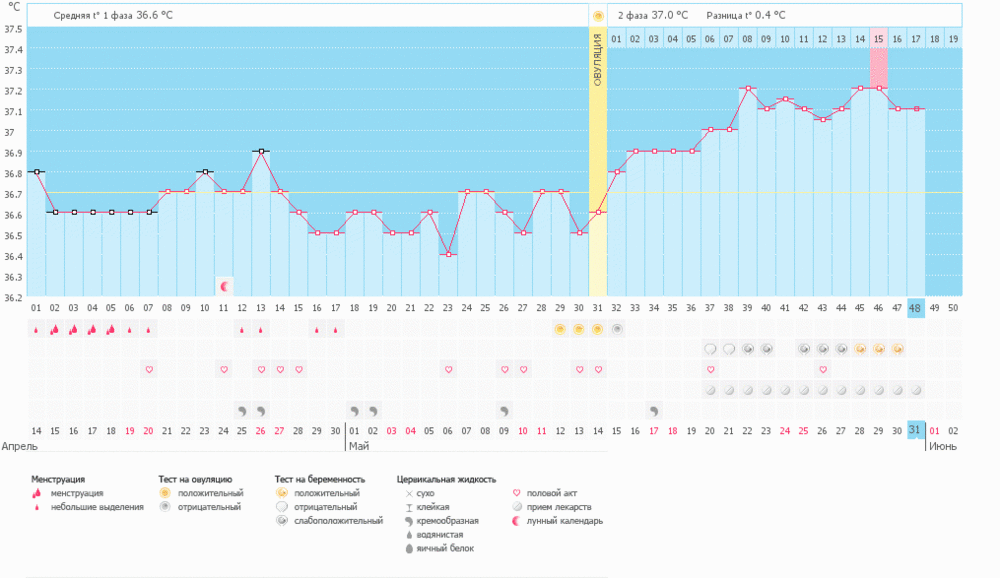Click the sun ovulation icon beside '2 фаза'

tap(598, 16)
